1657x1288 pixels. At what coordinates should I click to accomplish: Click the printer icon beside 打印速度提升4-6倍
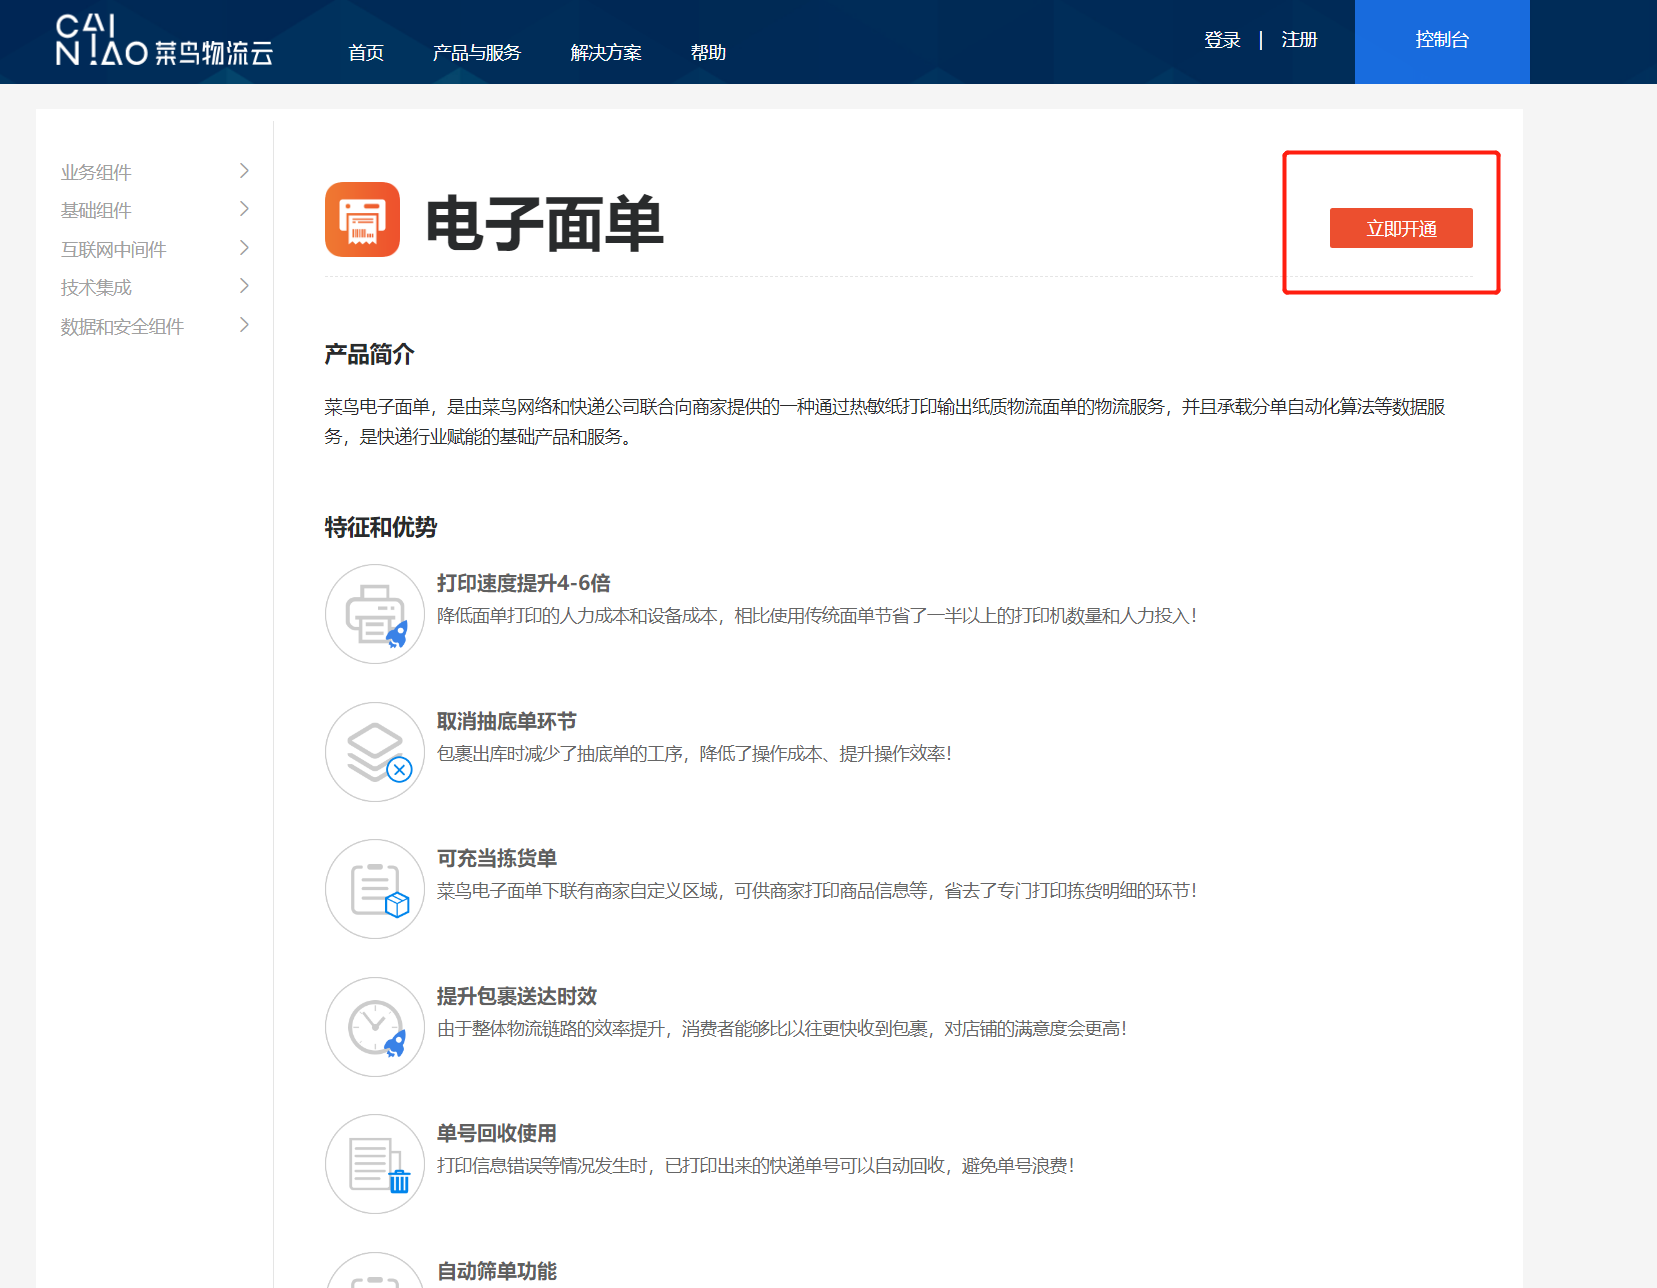coord(375,614)
